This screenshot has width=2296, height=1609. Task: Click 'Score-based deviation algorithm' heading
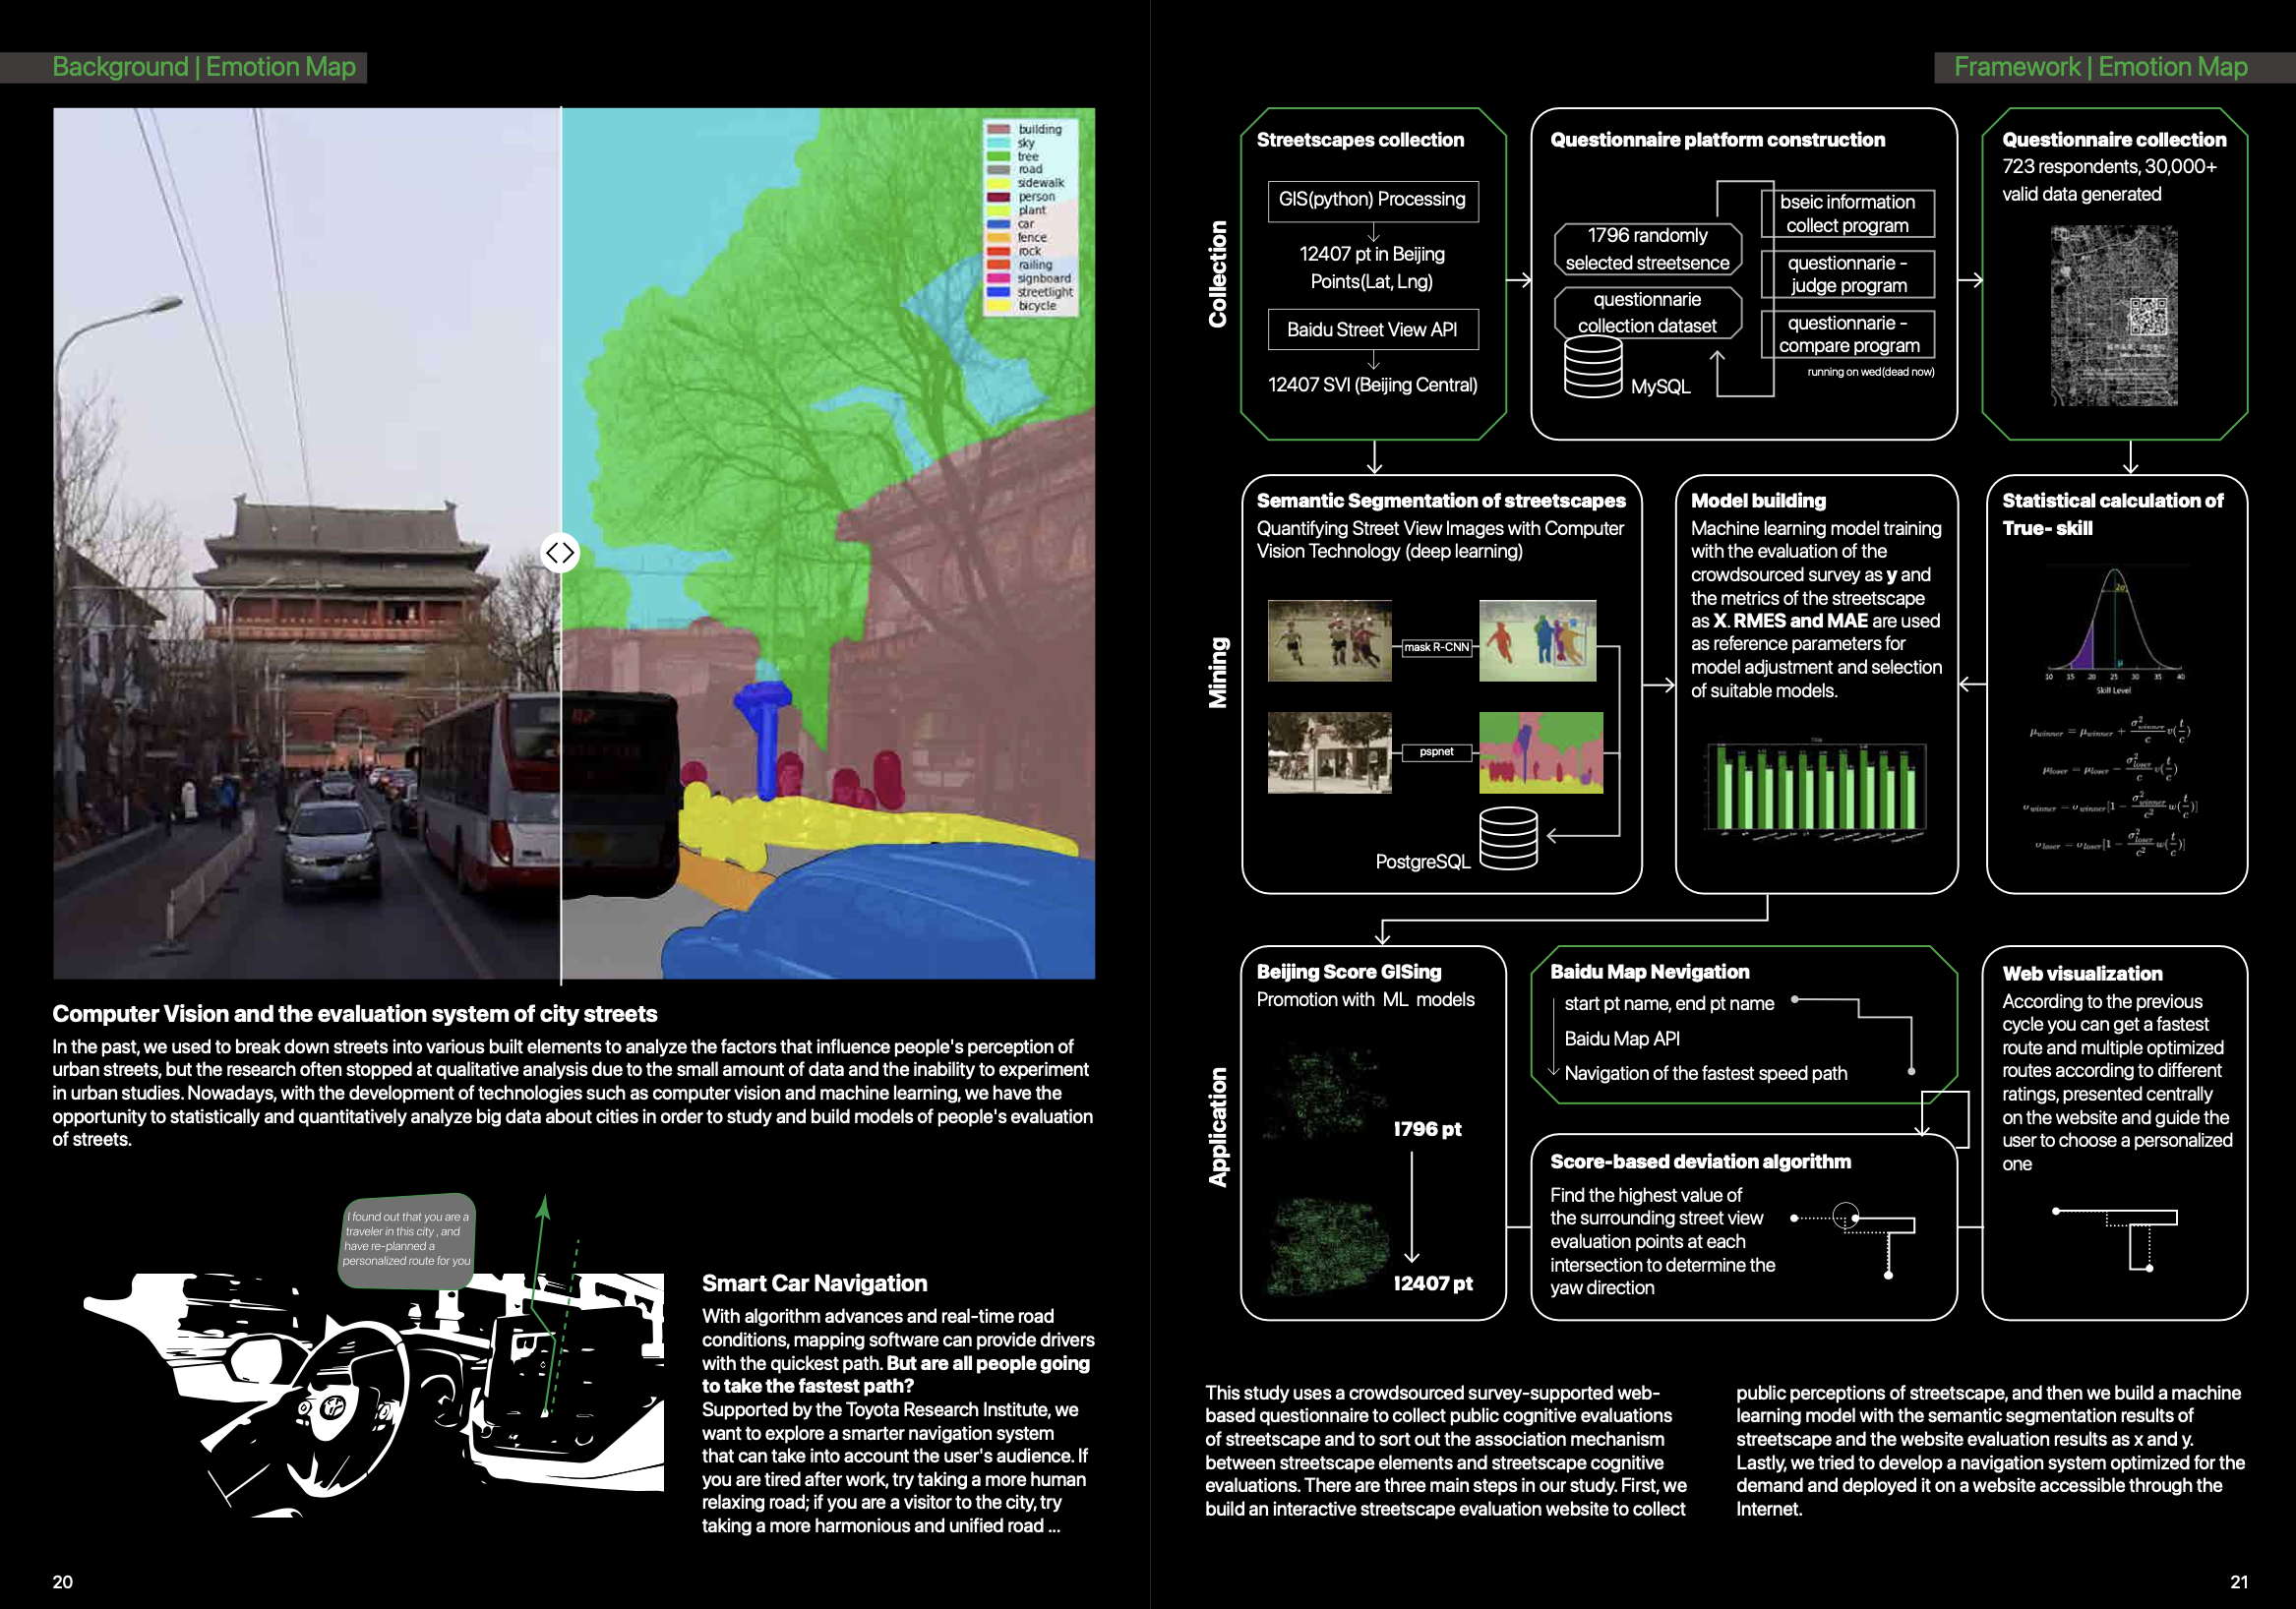click(1700, 1162)
